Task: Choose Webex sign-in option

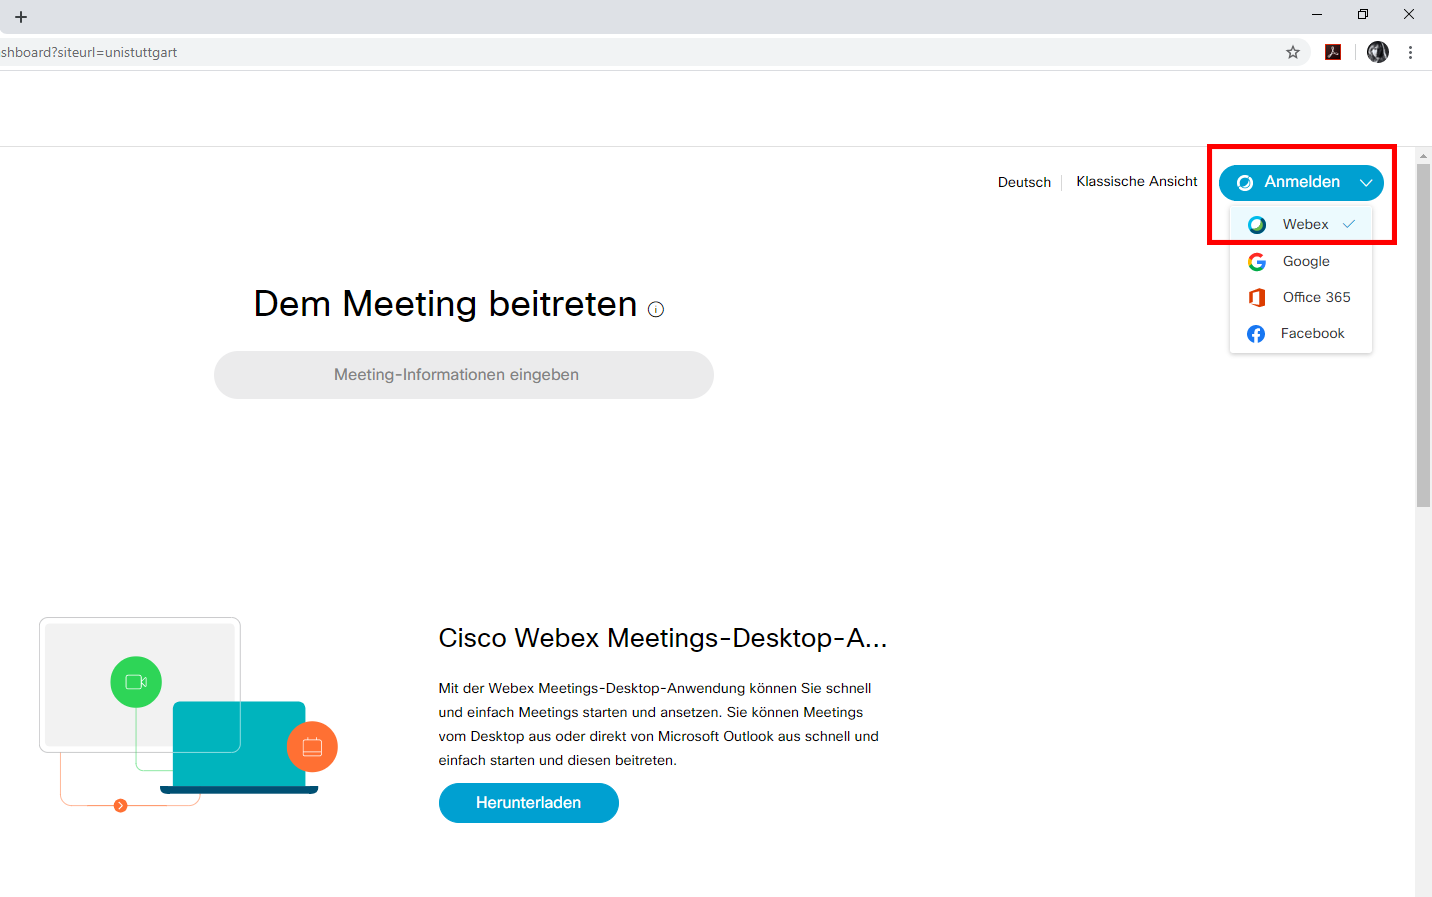Action: click(x=1301, y=224)
